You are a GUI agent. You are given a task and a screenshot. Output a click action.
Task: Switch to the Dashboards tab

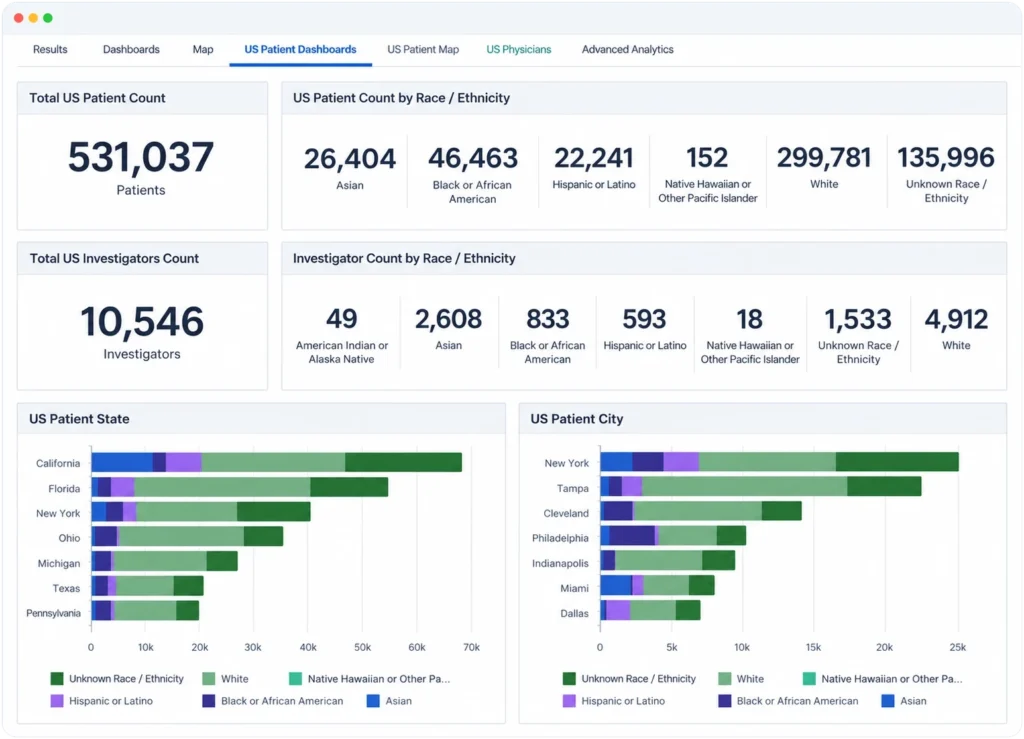point(131,50)
